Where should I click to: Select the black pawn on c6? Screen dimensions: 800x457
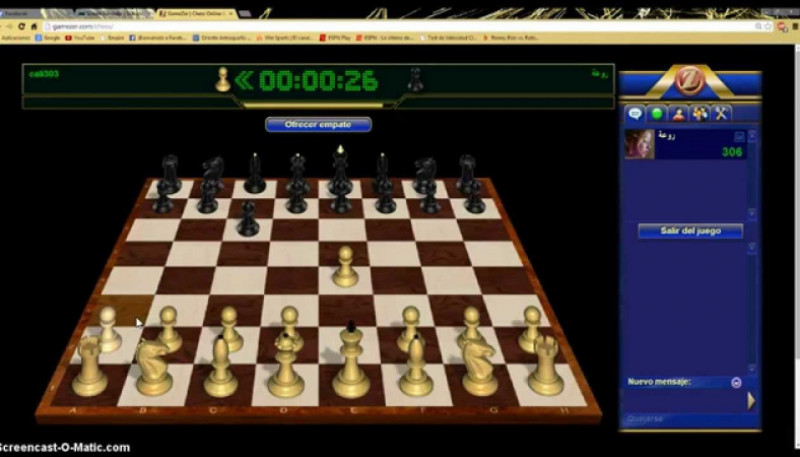click(248, 219)
